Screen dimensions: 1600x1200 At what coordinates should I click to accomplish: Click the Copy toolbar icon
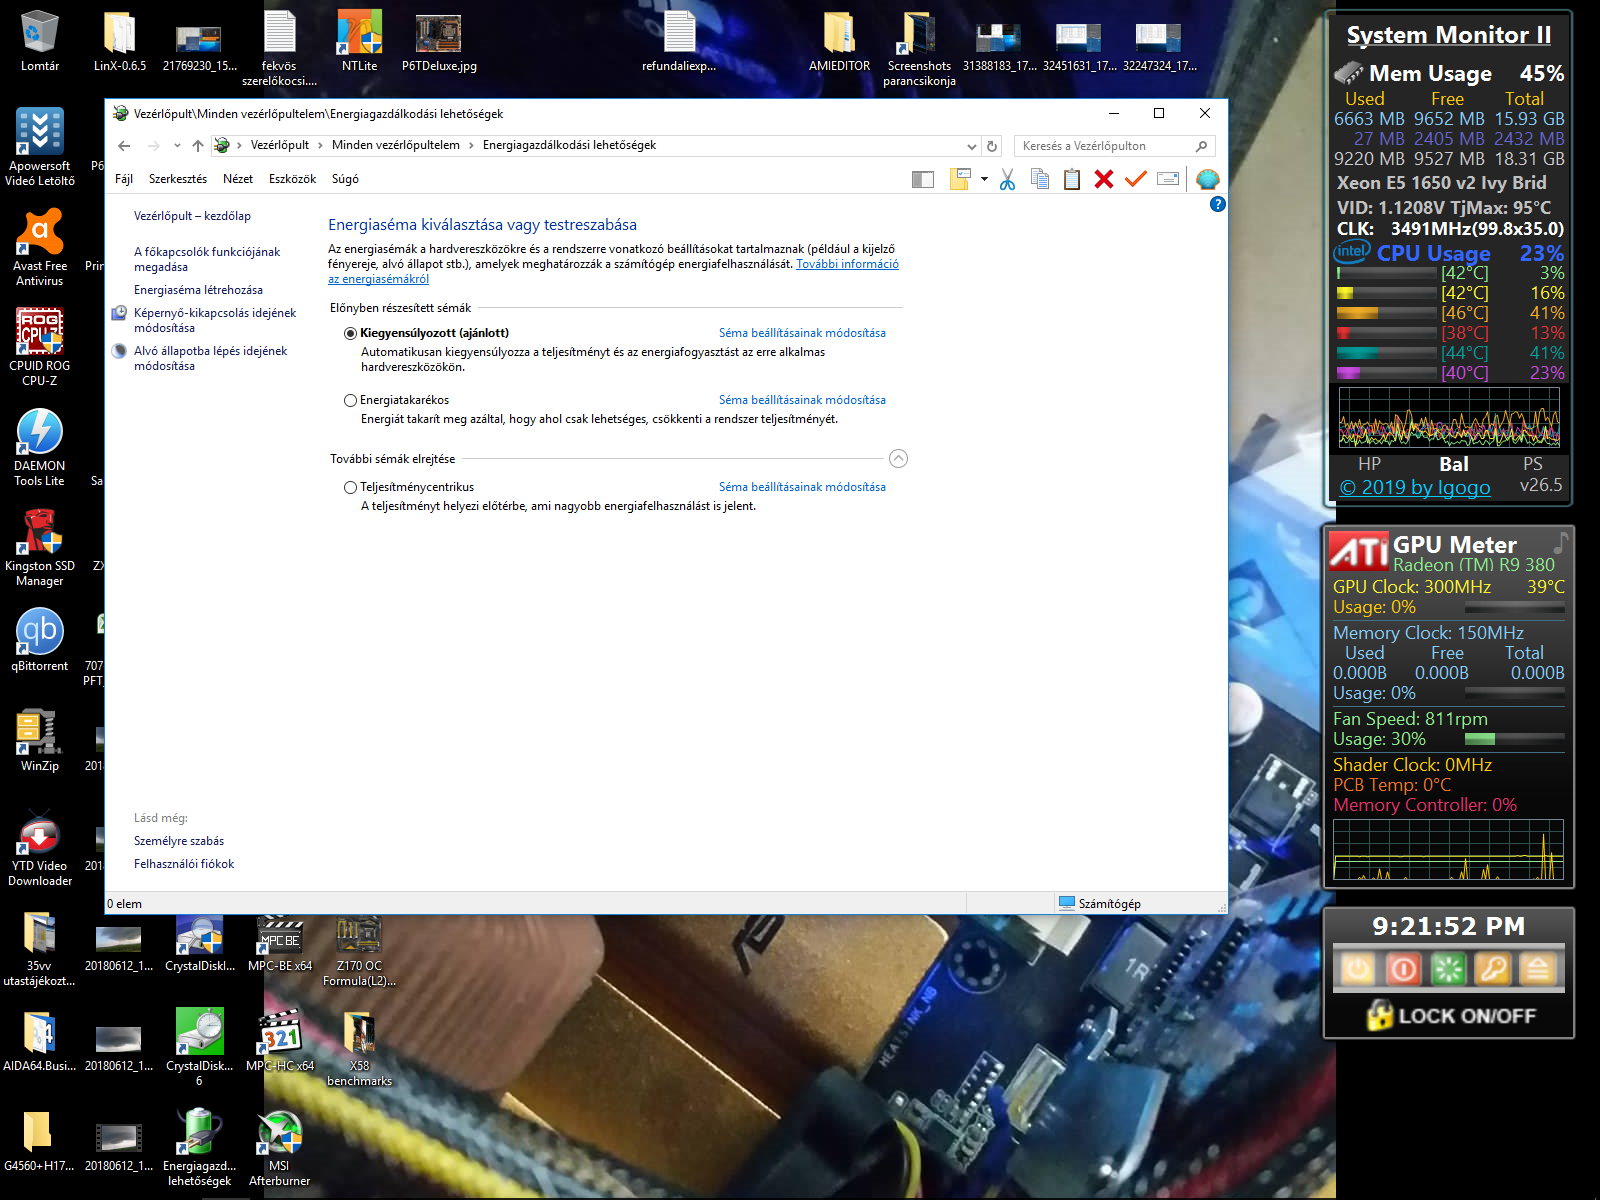pos(1040,179)
